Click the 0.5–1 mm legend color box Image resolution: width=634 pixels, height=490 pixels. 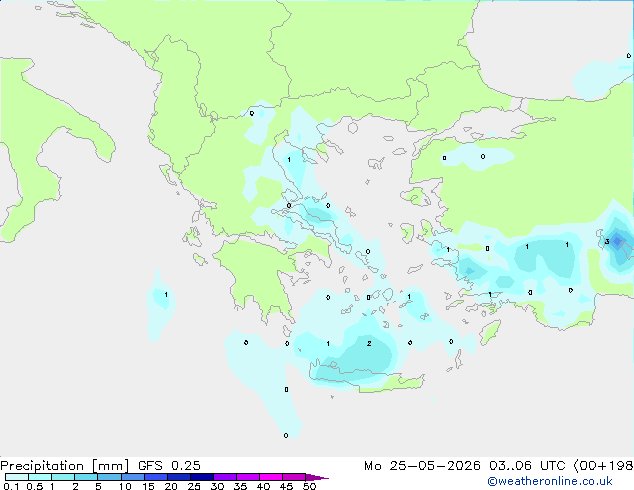tap(40, 477)
